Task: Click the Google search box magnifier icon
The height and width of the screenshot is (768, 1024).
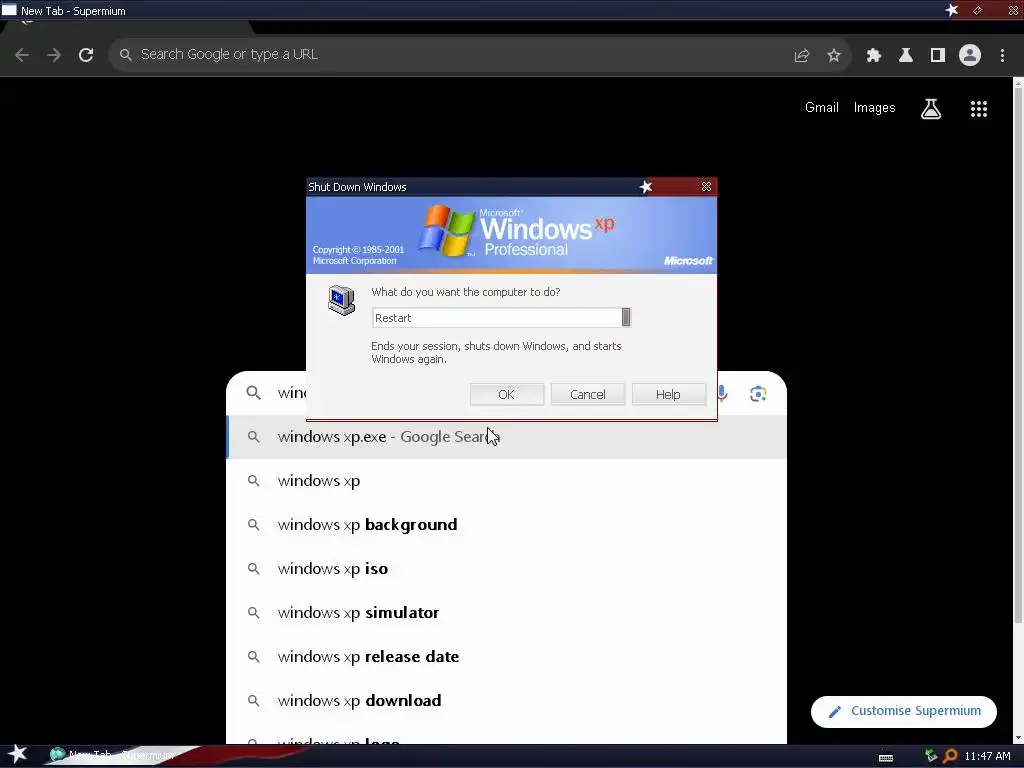Action: click(253, 392)
